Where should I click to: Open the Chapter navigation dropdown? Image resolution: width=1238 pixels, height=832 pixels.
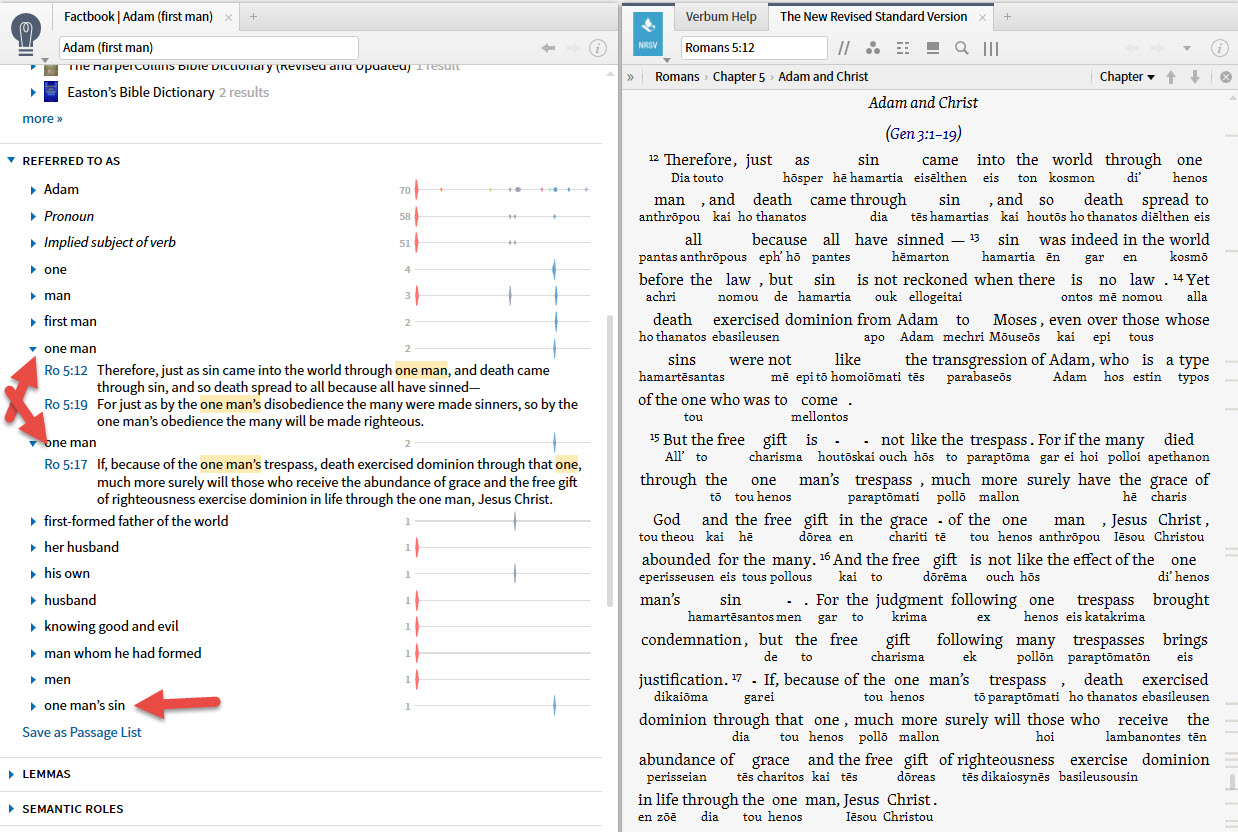[1127, 77]
